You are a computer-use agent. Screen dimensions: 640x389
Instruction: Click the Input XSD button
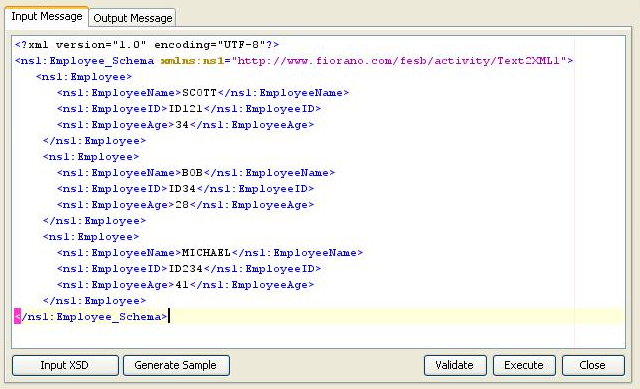(65, 365)
